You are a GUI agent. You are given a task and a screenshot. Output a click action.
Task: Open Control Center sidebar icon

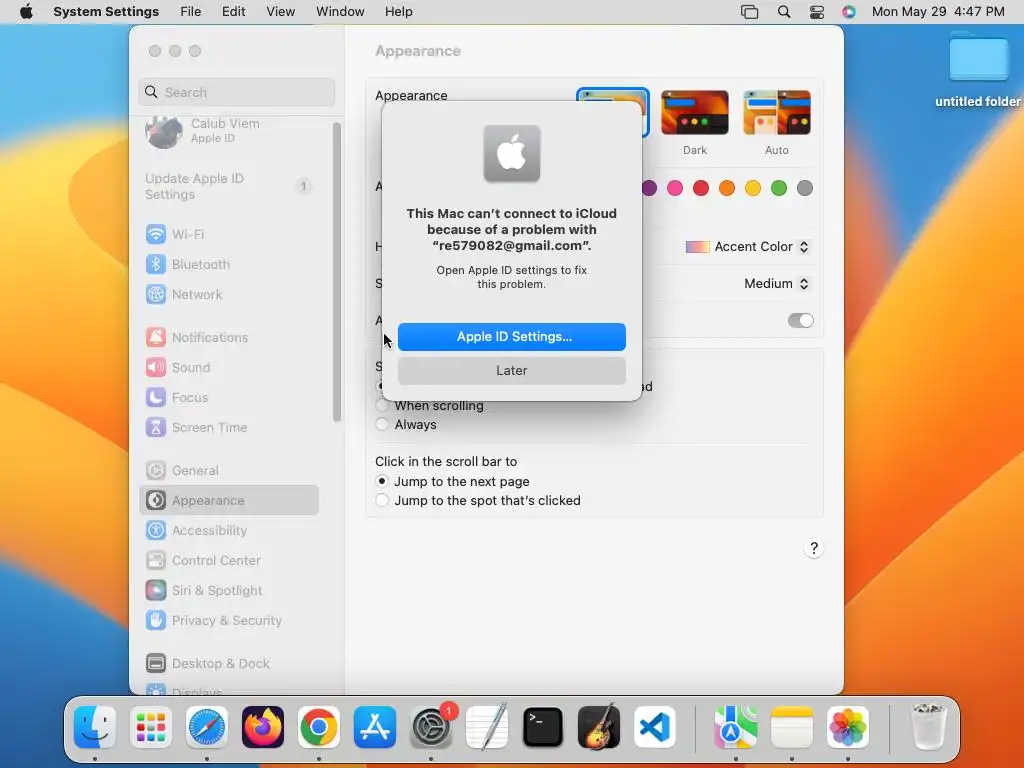(155, 560)
